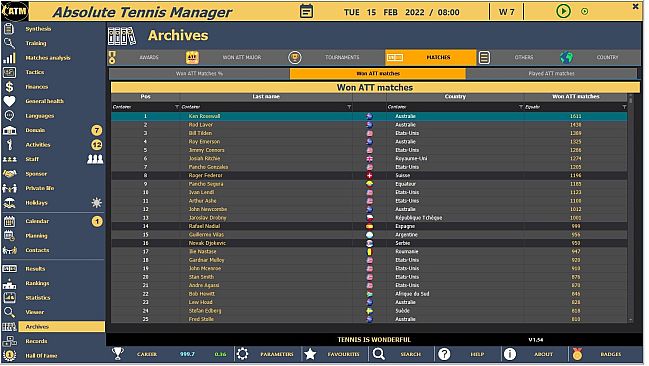Click the Activities notification badge 12

pyautogui.click(x=96, y=145)
